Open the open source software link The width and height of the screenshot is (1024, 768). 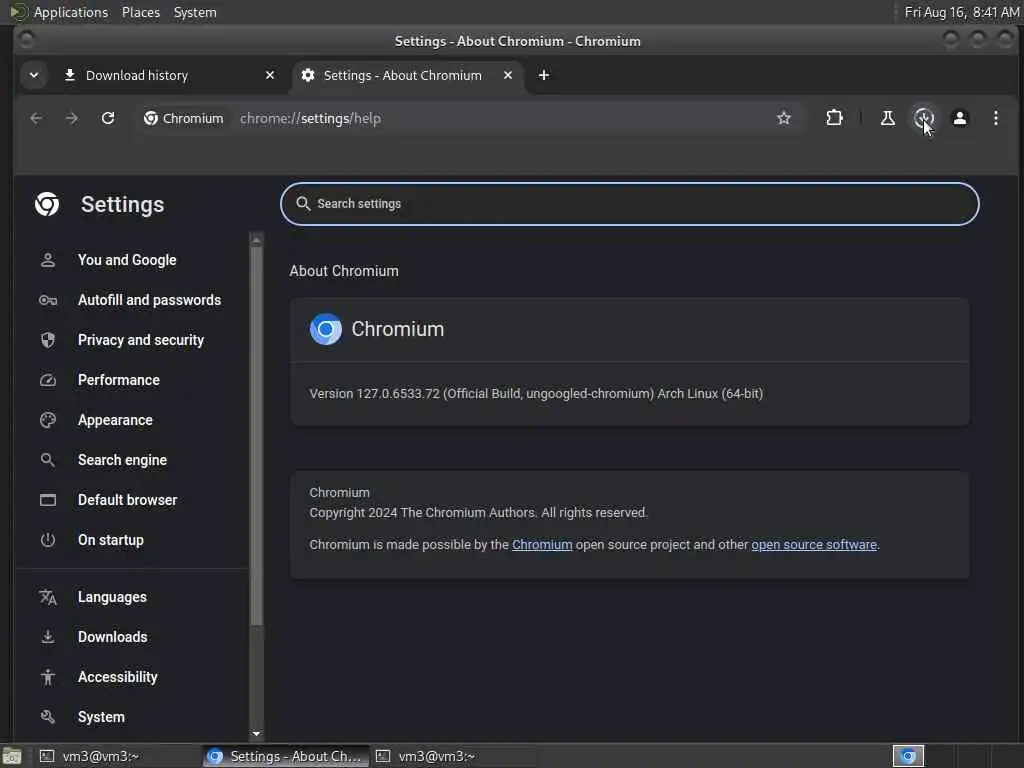[x=814, y=545]
